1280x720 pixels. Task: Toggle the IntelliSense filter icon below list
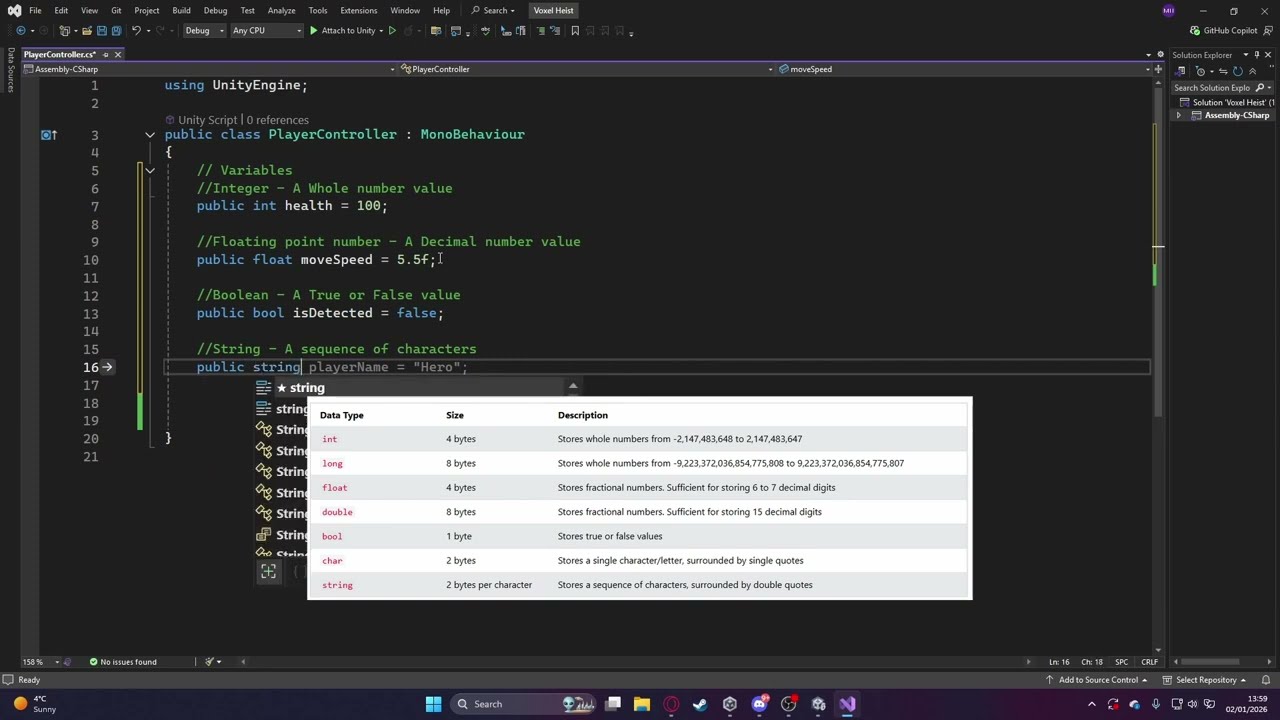point(268,572)
